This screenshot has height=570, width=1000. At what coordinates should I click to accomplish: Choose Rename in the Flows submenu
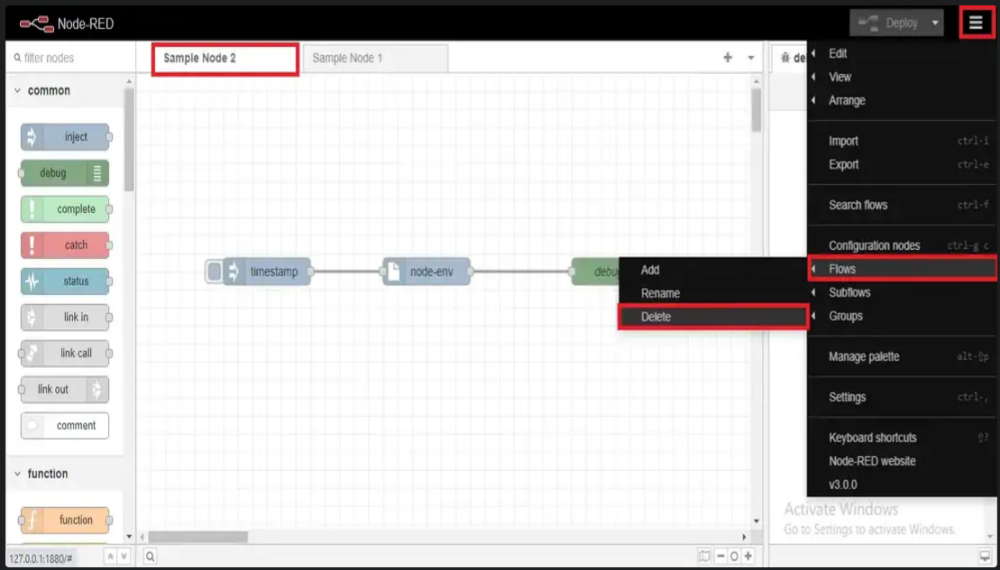714,293
